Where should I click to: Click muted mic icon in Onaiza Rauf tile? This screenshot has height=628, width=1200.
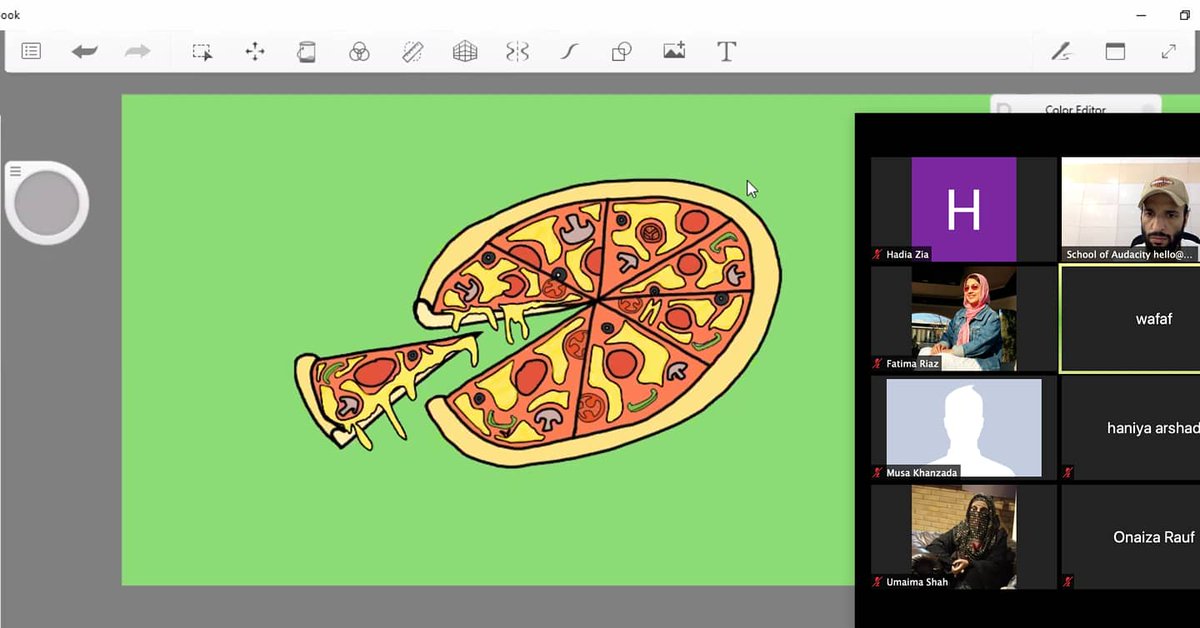pos(1068,581)
